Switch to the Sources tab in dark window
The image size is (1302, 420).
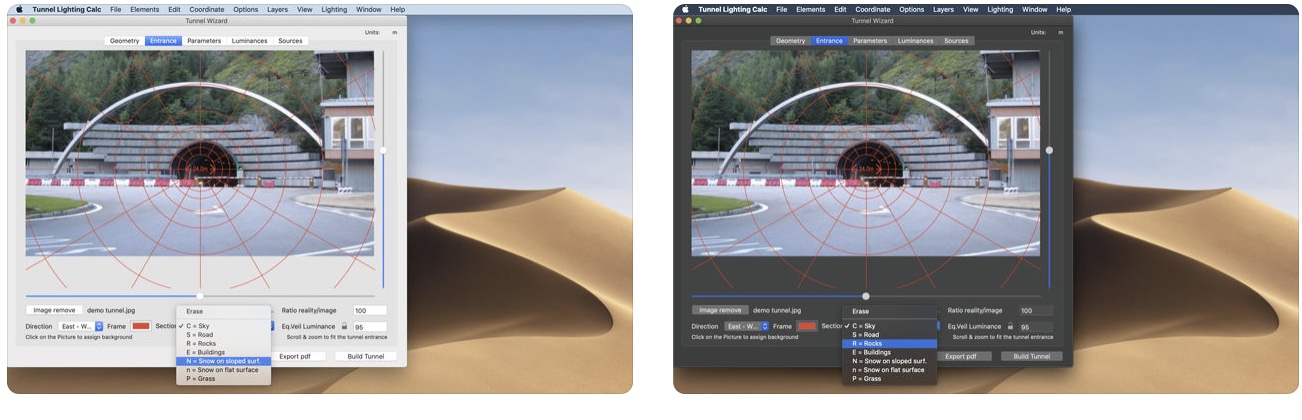click(956, 41)
